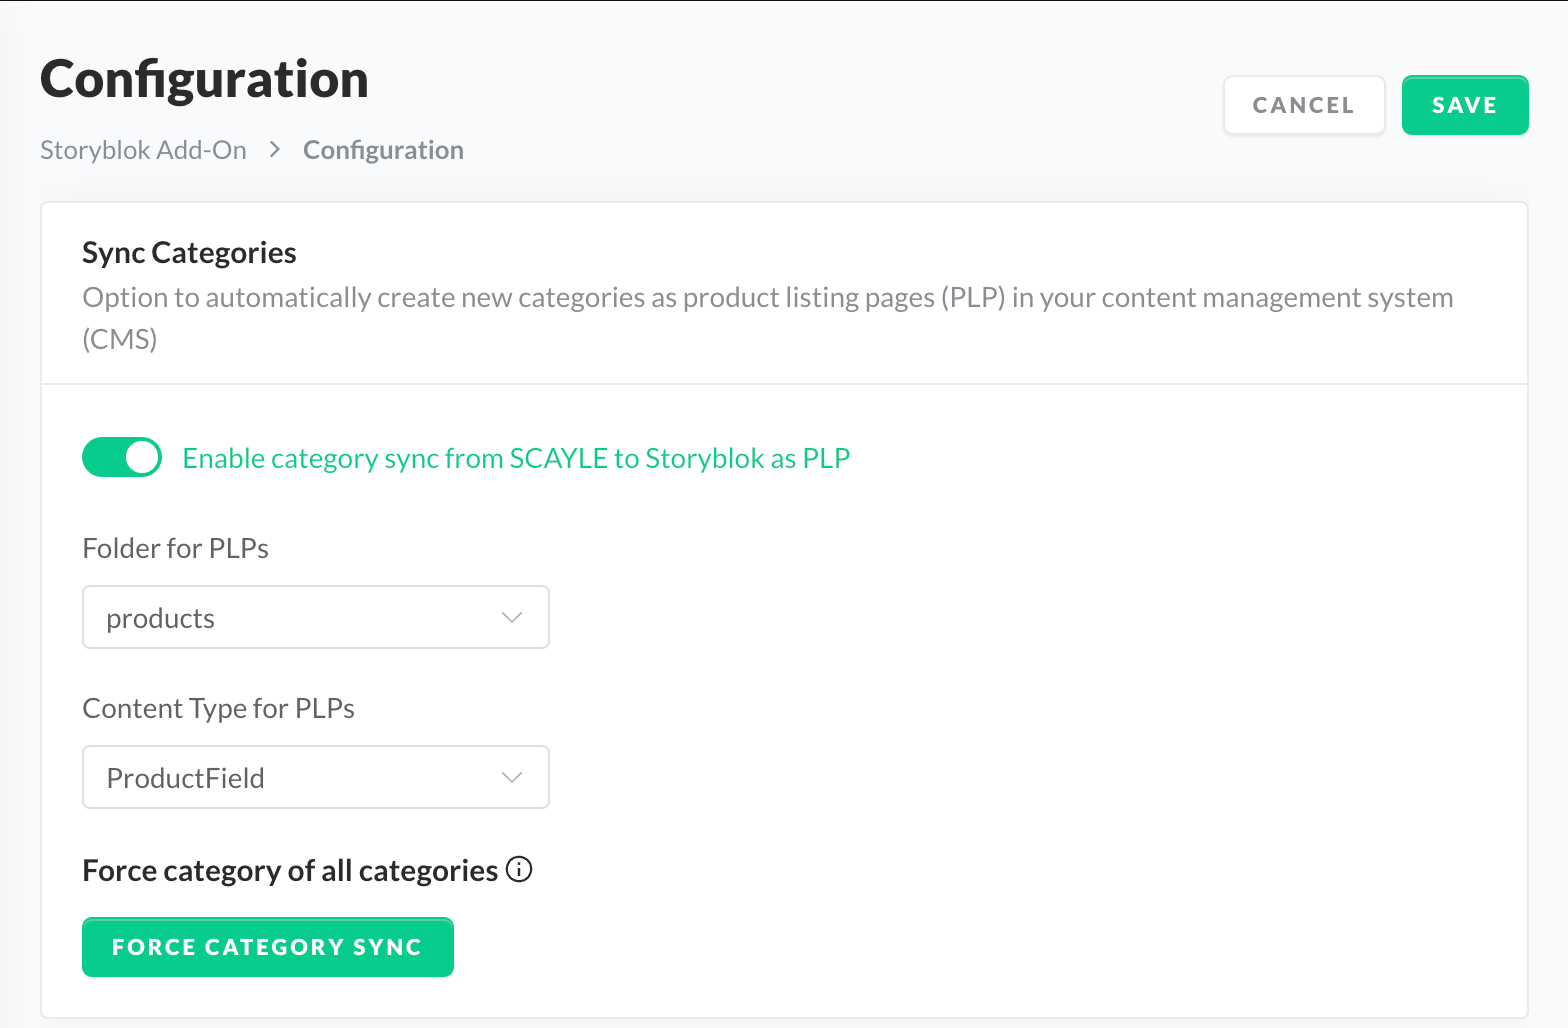Click the 'products' value in folder field
Image resolution: width=1568 pixels, height=1028 pixels.
tap(161, 619)
